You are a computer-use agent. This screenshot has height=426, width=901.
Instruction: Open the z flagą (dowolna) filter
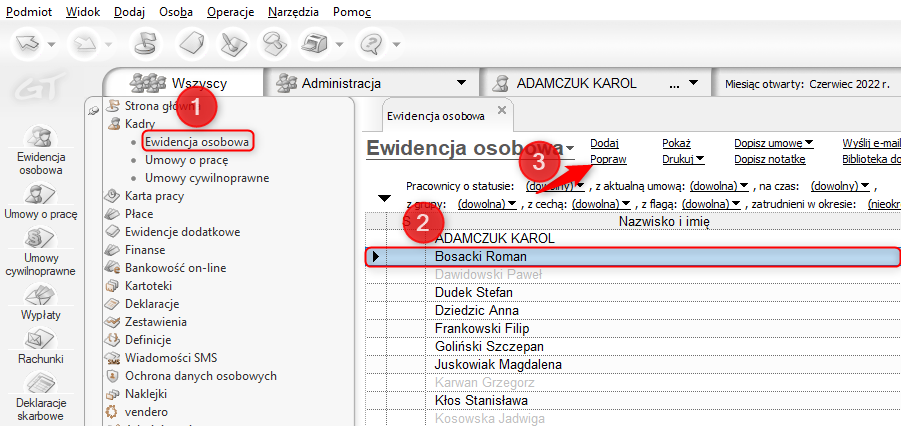(x=711, y=204)
